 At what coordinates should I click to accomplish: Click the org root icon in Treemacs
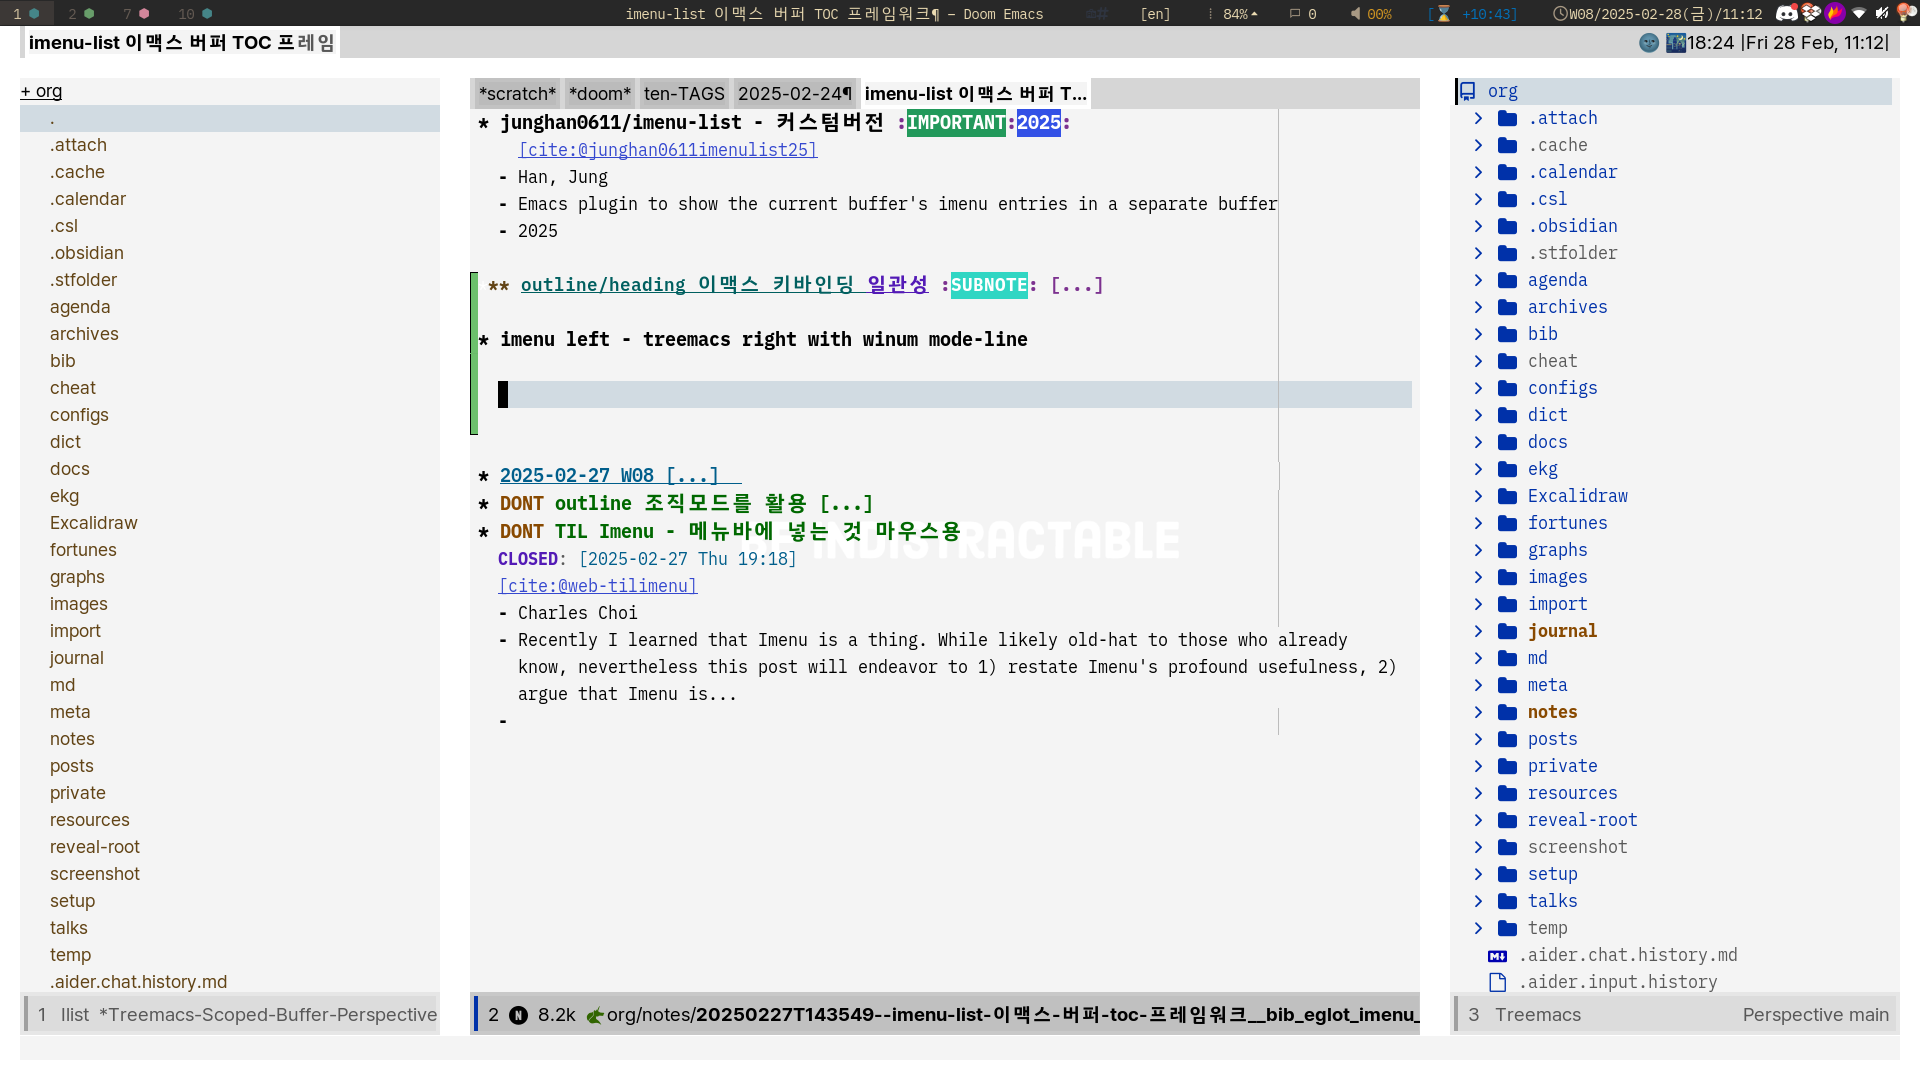coord(1467,91)
